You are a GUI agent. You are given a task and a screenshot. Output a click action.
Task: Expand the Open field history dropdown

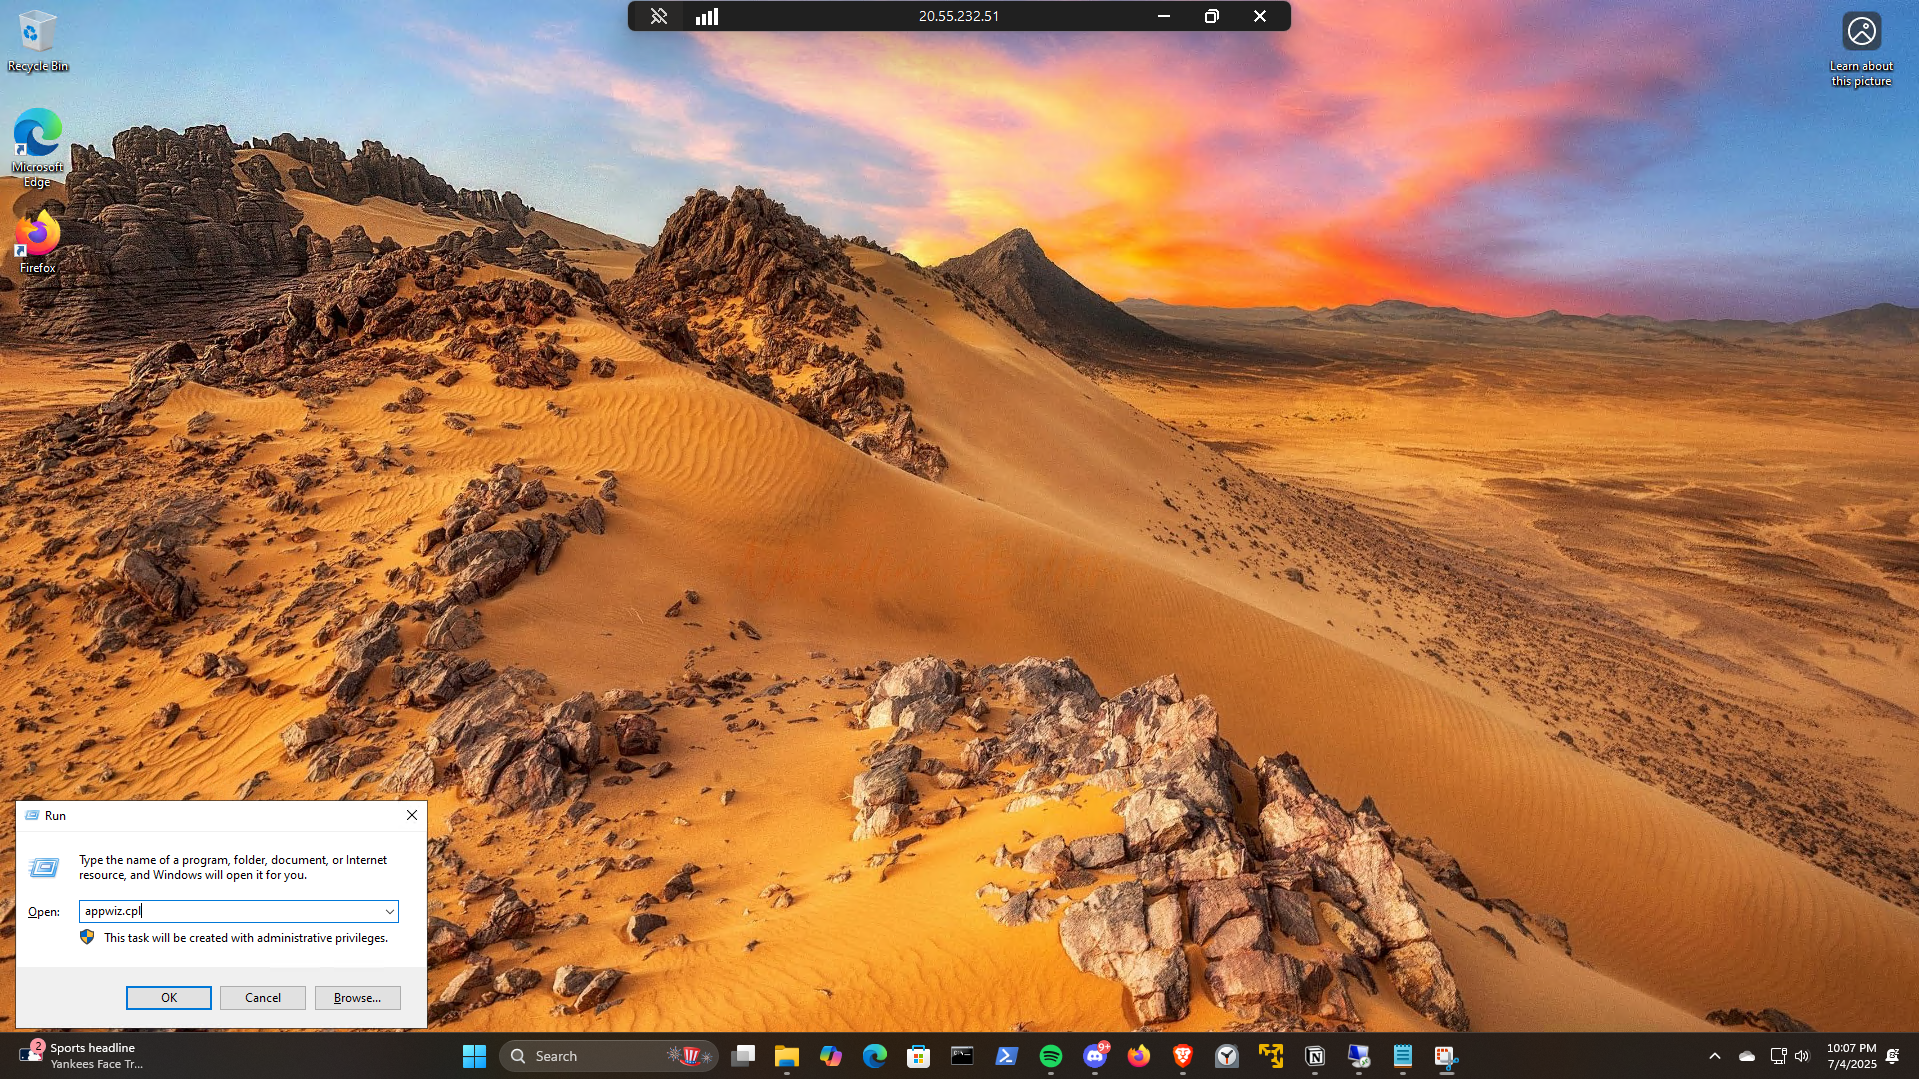[389, 911]
